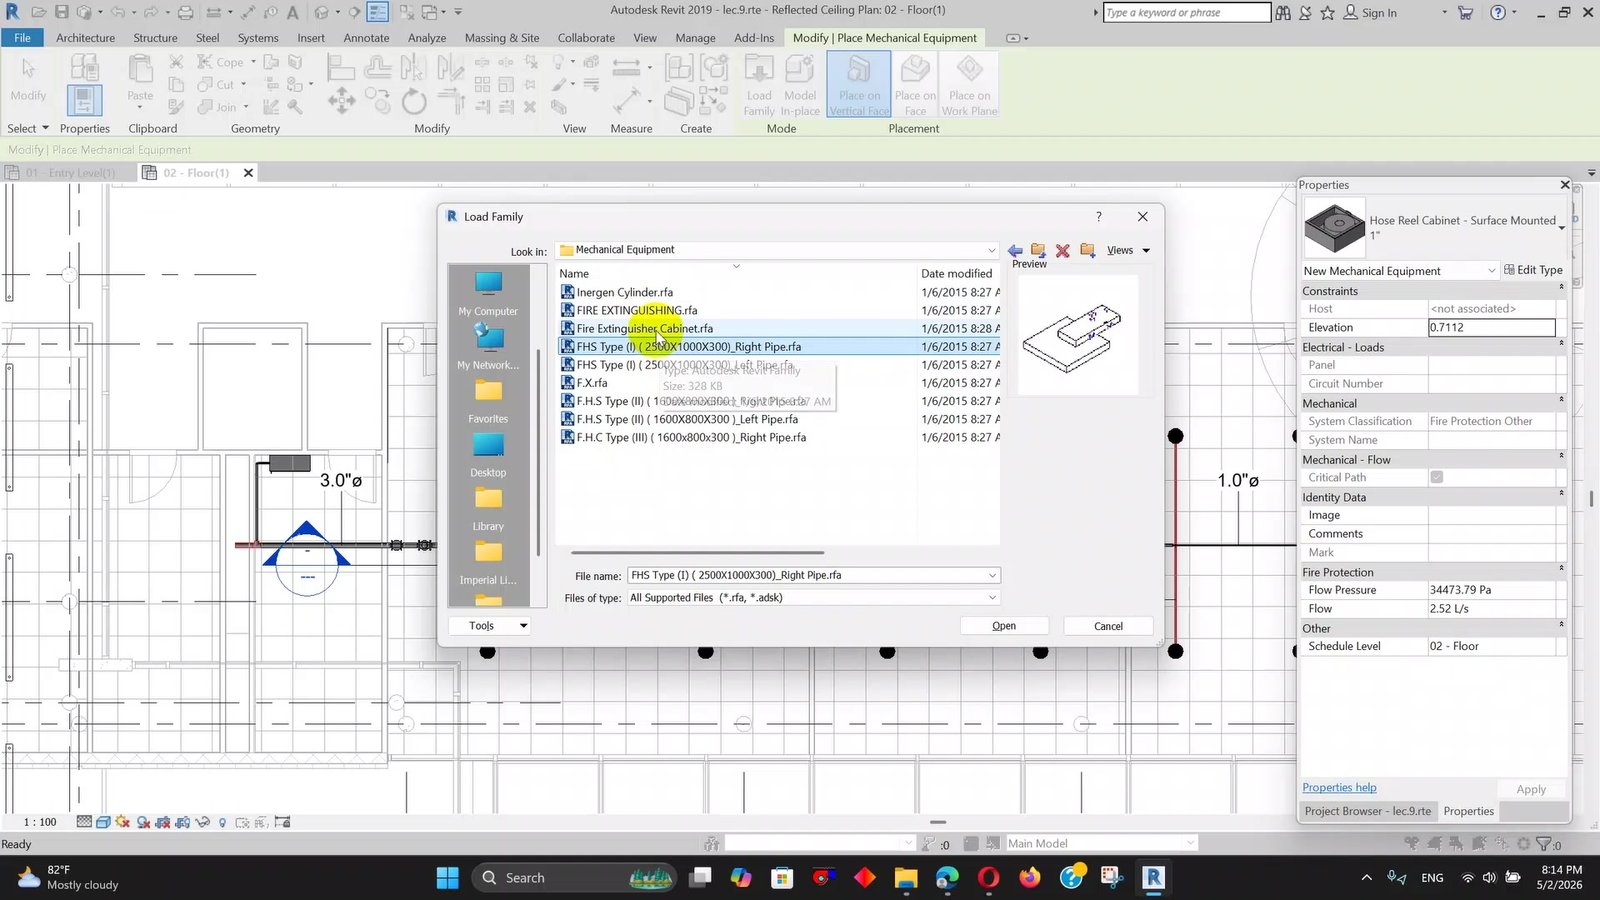Toggle the Properties palette ribbon button
Screen dimensions: 1600x900
tap(84, 100)
